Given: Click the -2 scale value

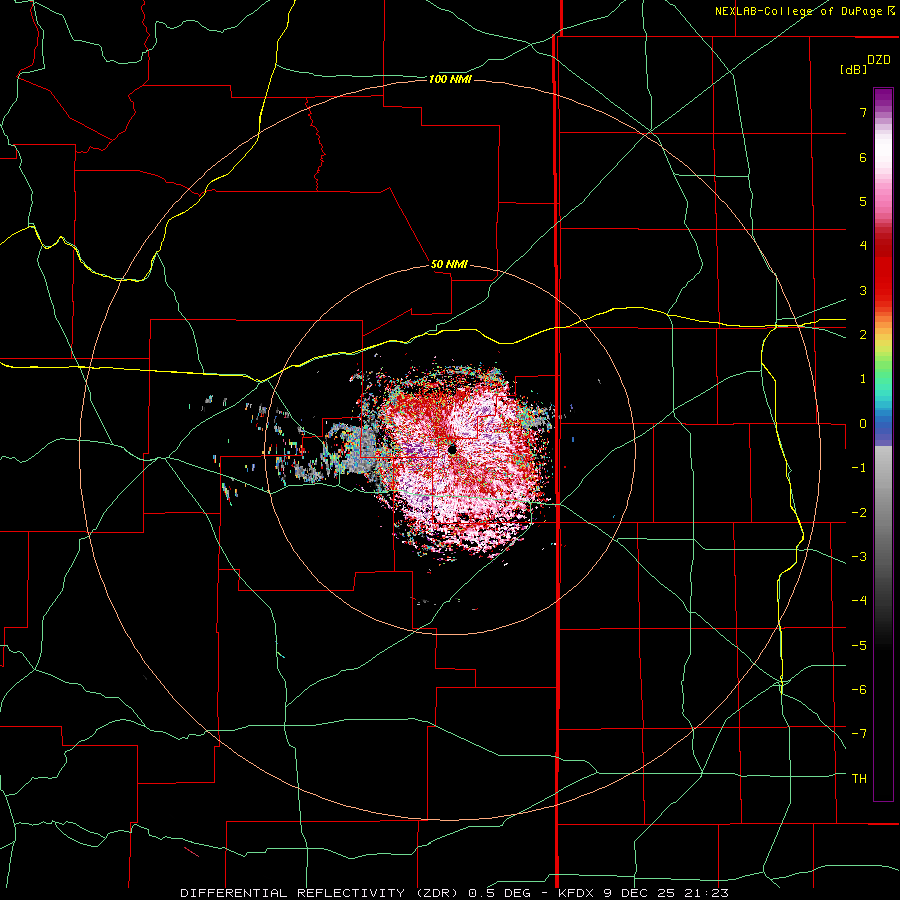Looking at the screenshot, I should 859,513.
